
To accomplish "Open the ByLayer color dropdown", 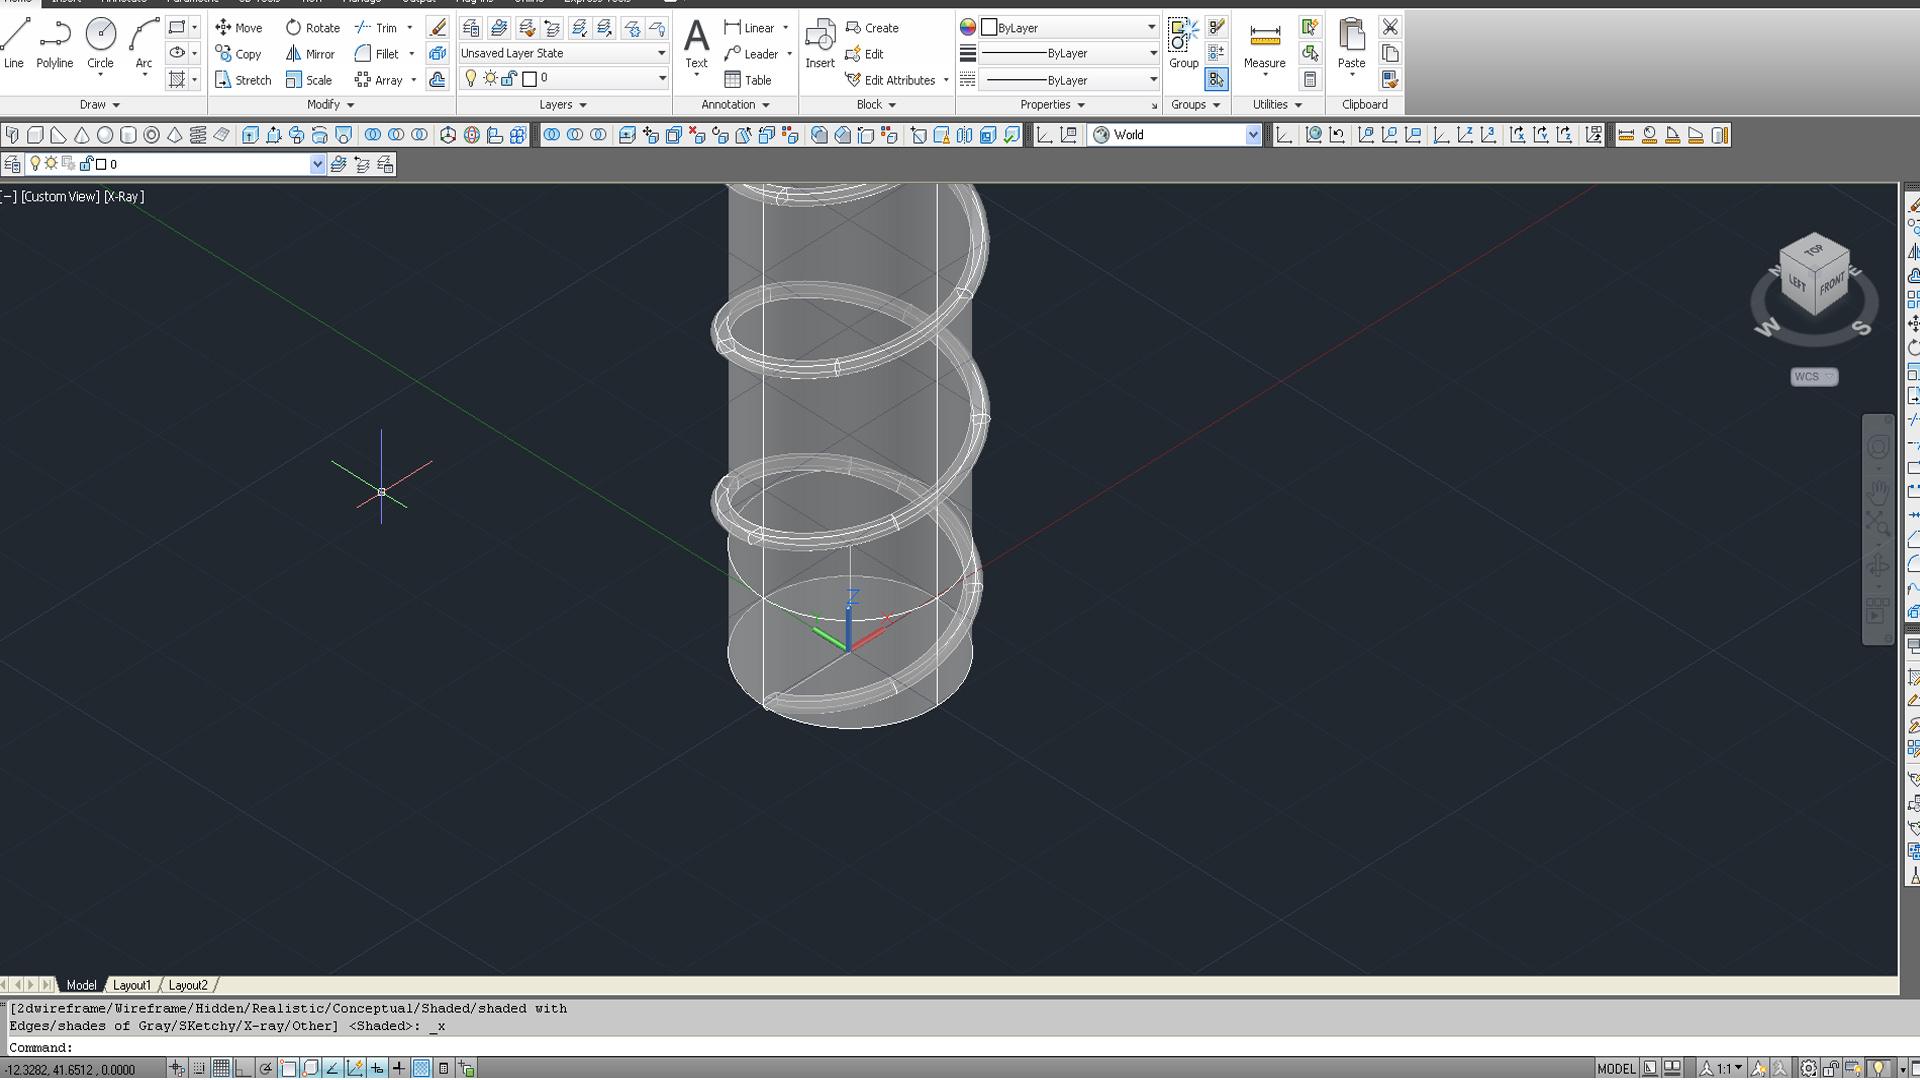I will (x=1069, y=27).
